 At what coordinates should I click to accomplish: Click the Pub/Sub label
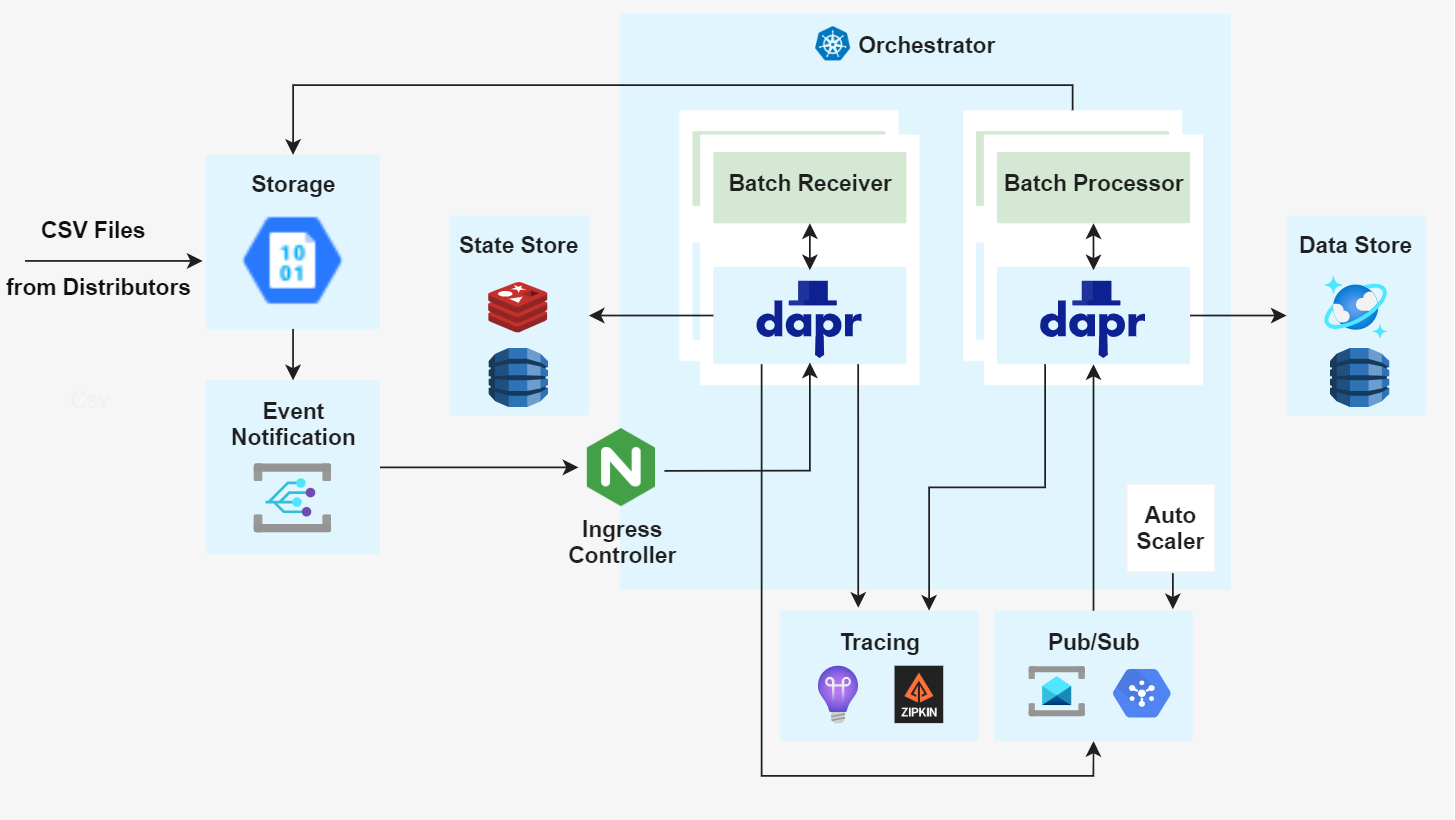[x=1093, y=642]
